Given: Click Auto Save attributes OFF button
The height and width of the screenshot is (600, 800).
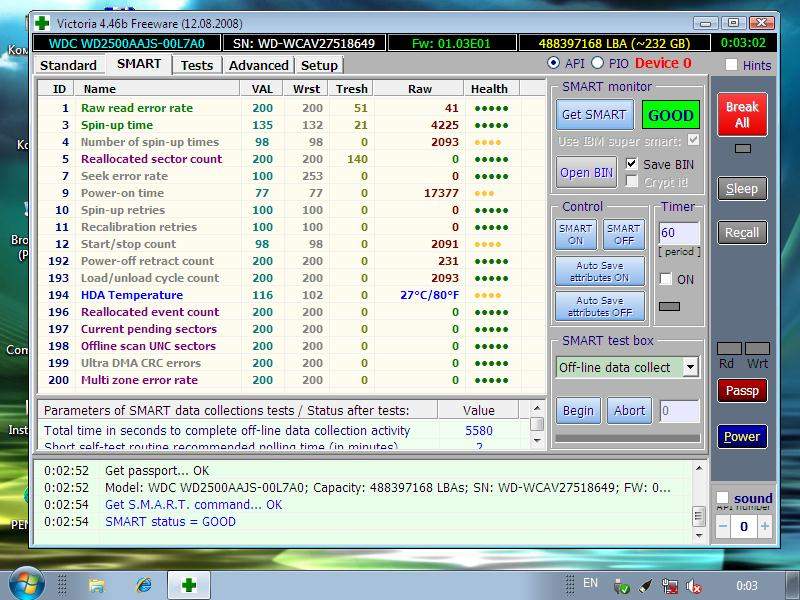Looking at the screenshot, I should (x=599, y=306).
